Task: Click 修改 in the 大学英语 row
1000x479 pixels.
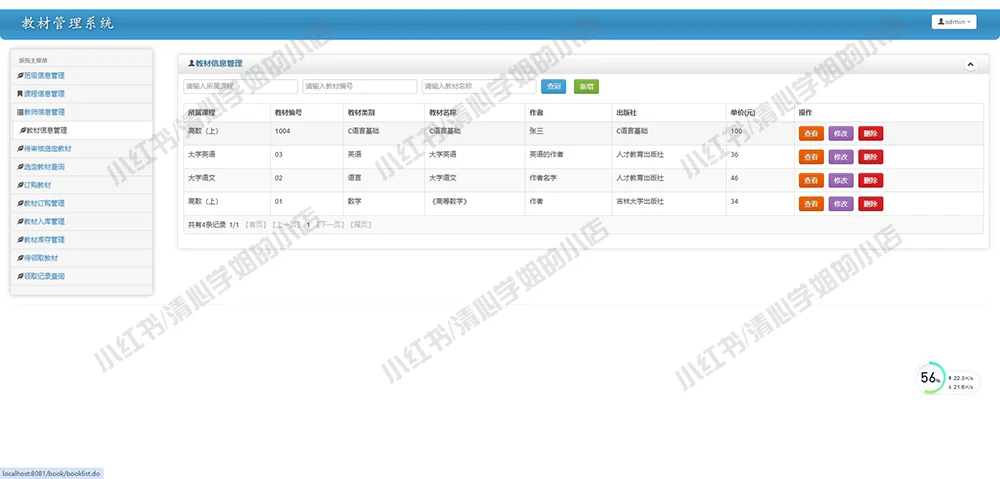Action: coord(841,157)
